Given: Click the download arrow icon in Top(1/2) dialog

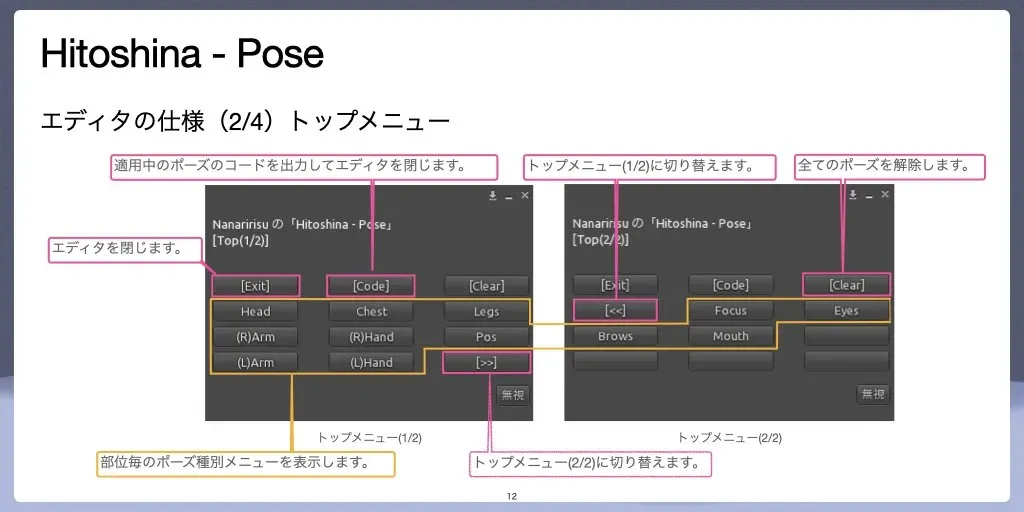Looking at the screenshot, I should (x=492, y=195).
